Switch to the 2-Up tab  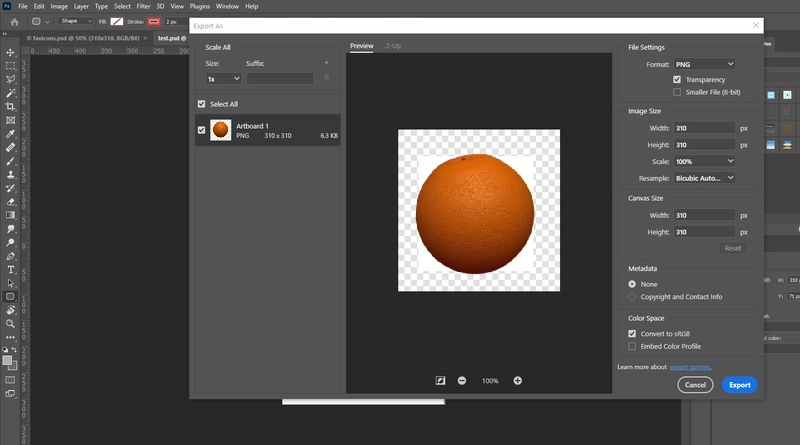tap(393, 46)
